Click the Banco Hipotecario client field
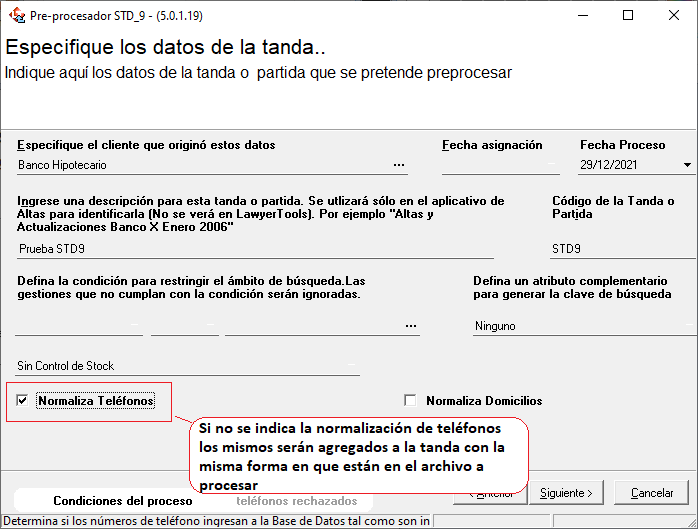698x529 pixels. [200, 165]
